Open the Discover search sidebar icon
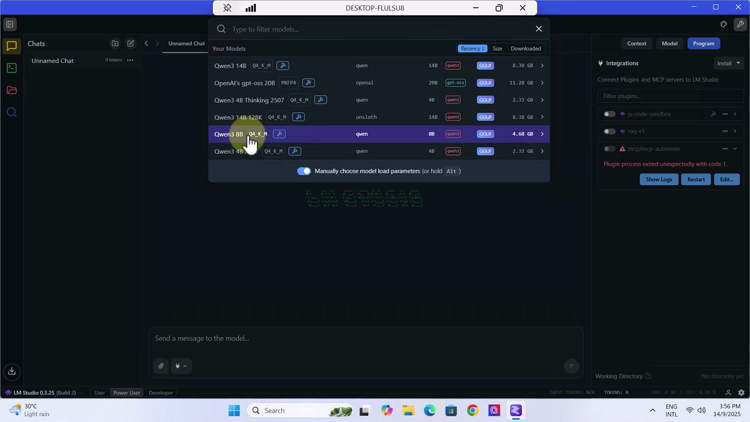The width and height of the screenshot is (750, 422). [11, 112]
